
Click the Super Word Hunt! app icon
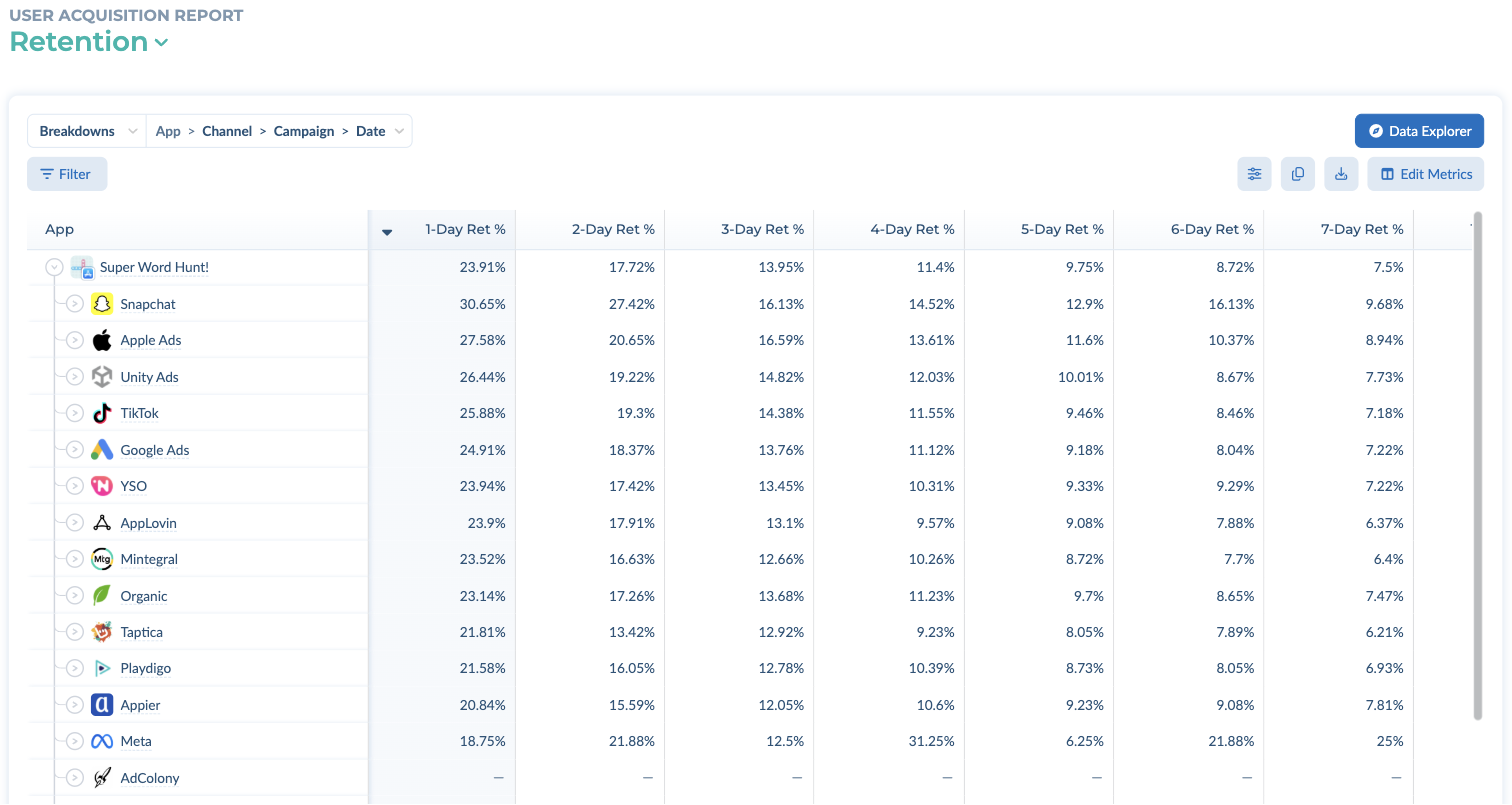(82, 268)
